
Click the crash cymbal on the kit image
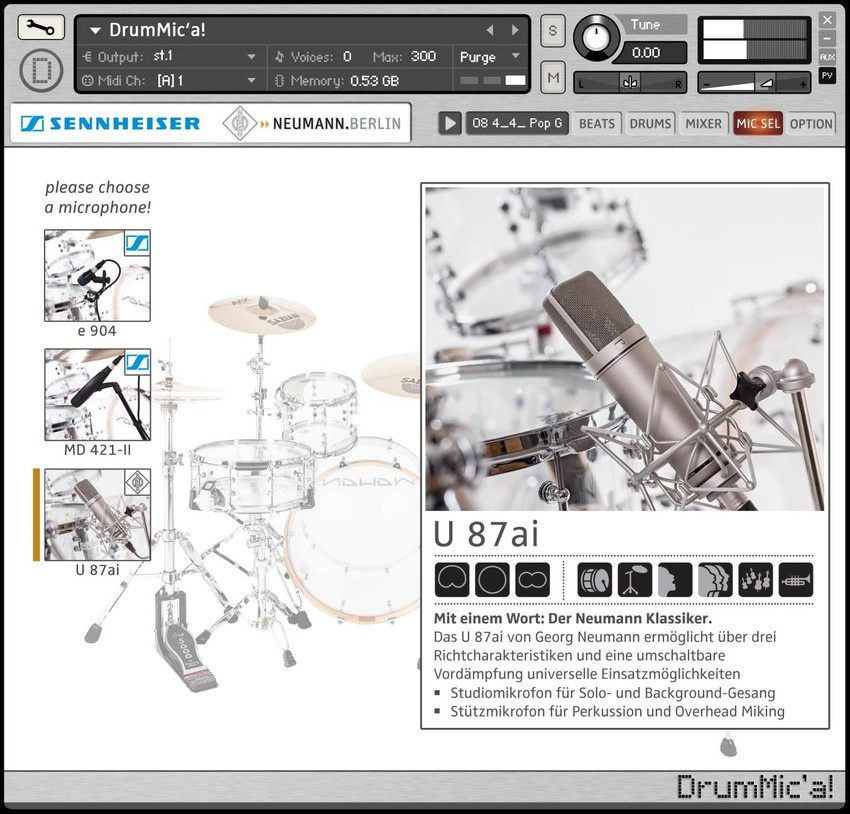(x=262, y=314)
